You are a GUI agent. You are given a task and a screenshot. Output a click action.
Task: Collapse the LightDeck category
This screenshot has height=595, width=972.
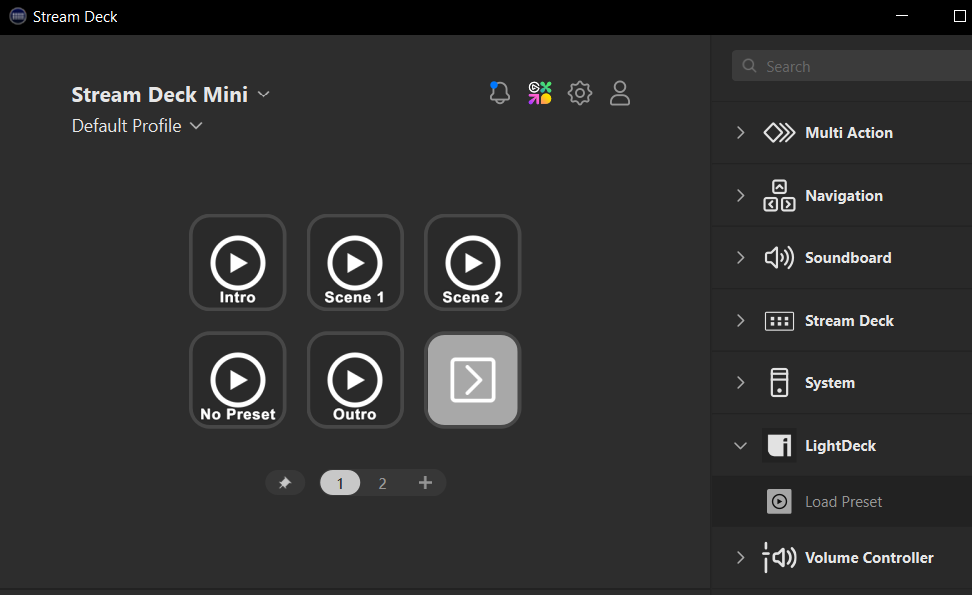(x=740, y=446)
